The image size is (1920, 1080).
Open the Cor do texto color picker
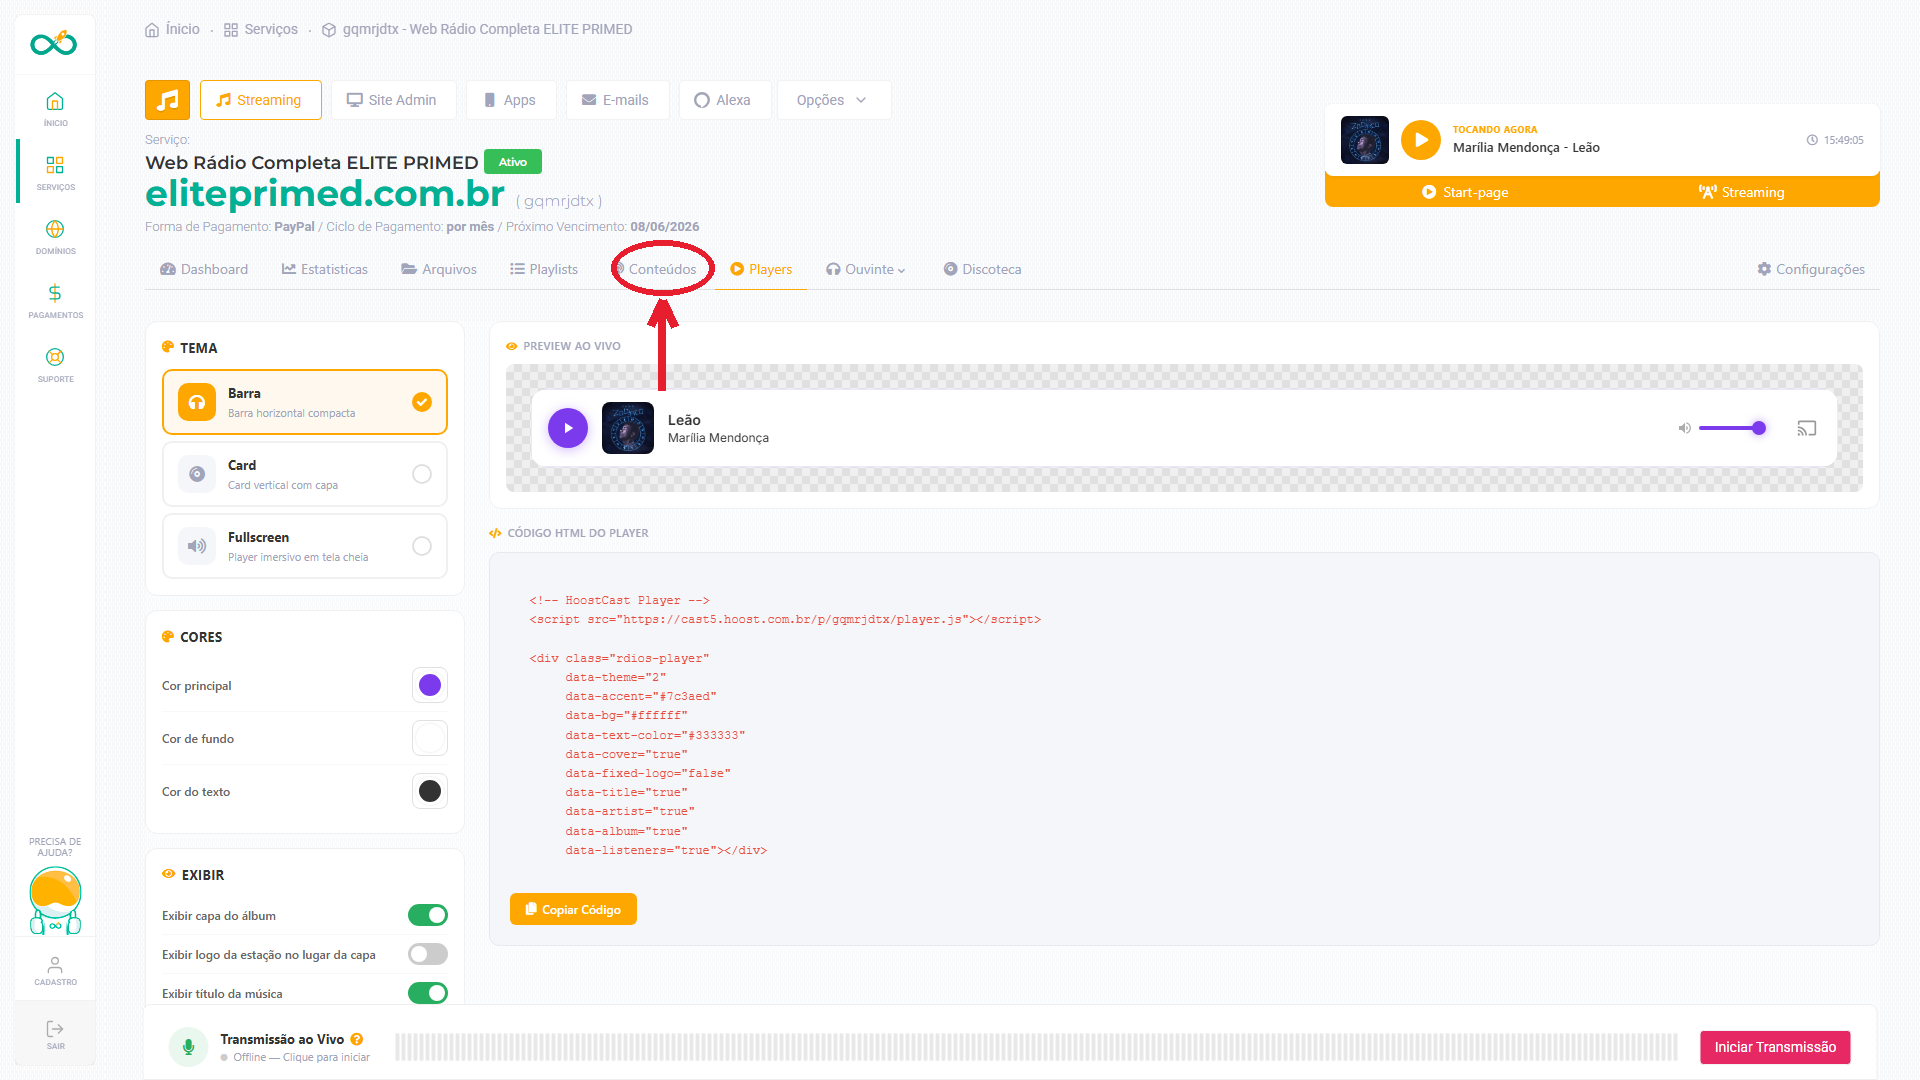[x=430, y=791]
